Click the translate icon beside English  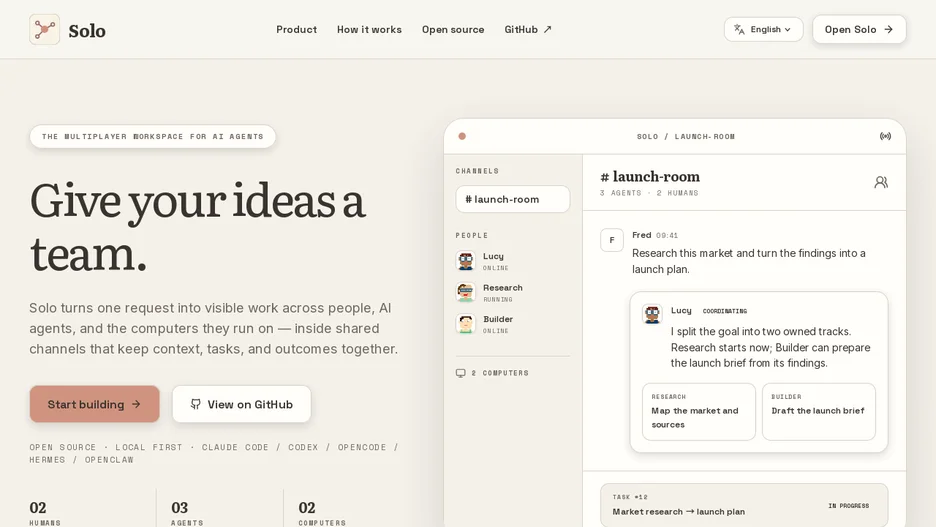tap(739, 29)
